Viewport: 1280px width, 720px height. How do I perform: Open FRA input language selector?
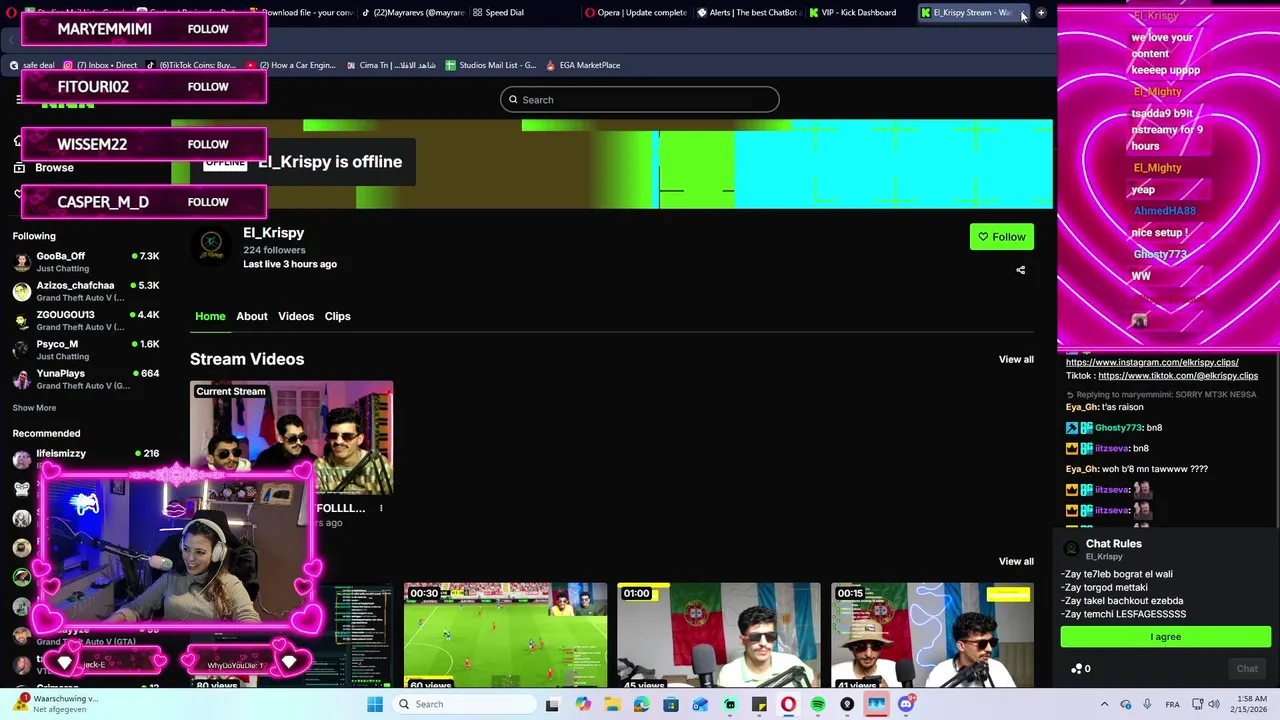click(1173, 704)
